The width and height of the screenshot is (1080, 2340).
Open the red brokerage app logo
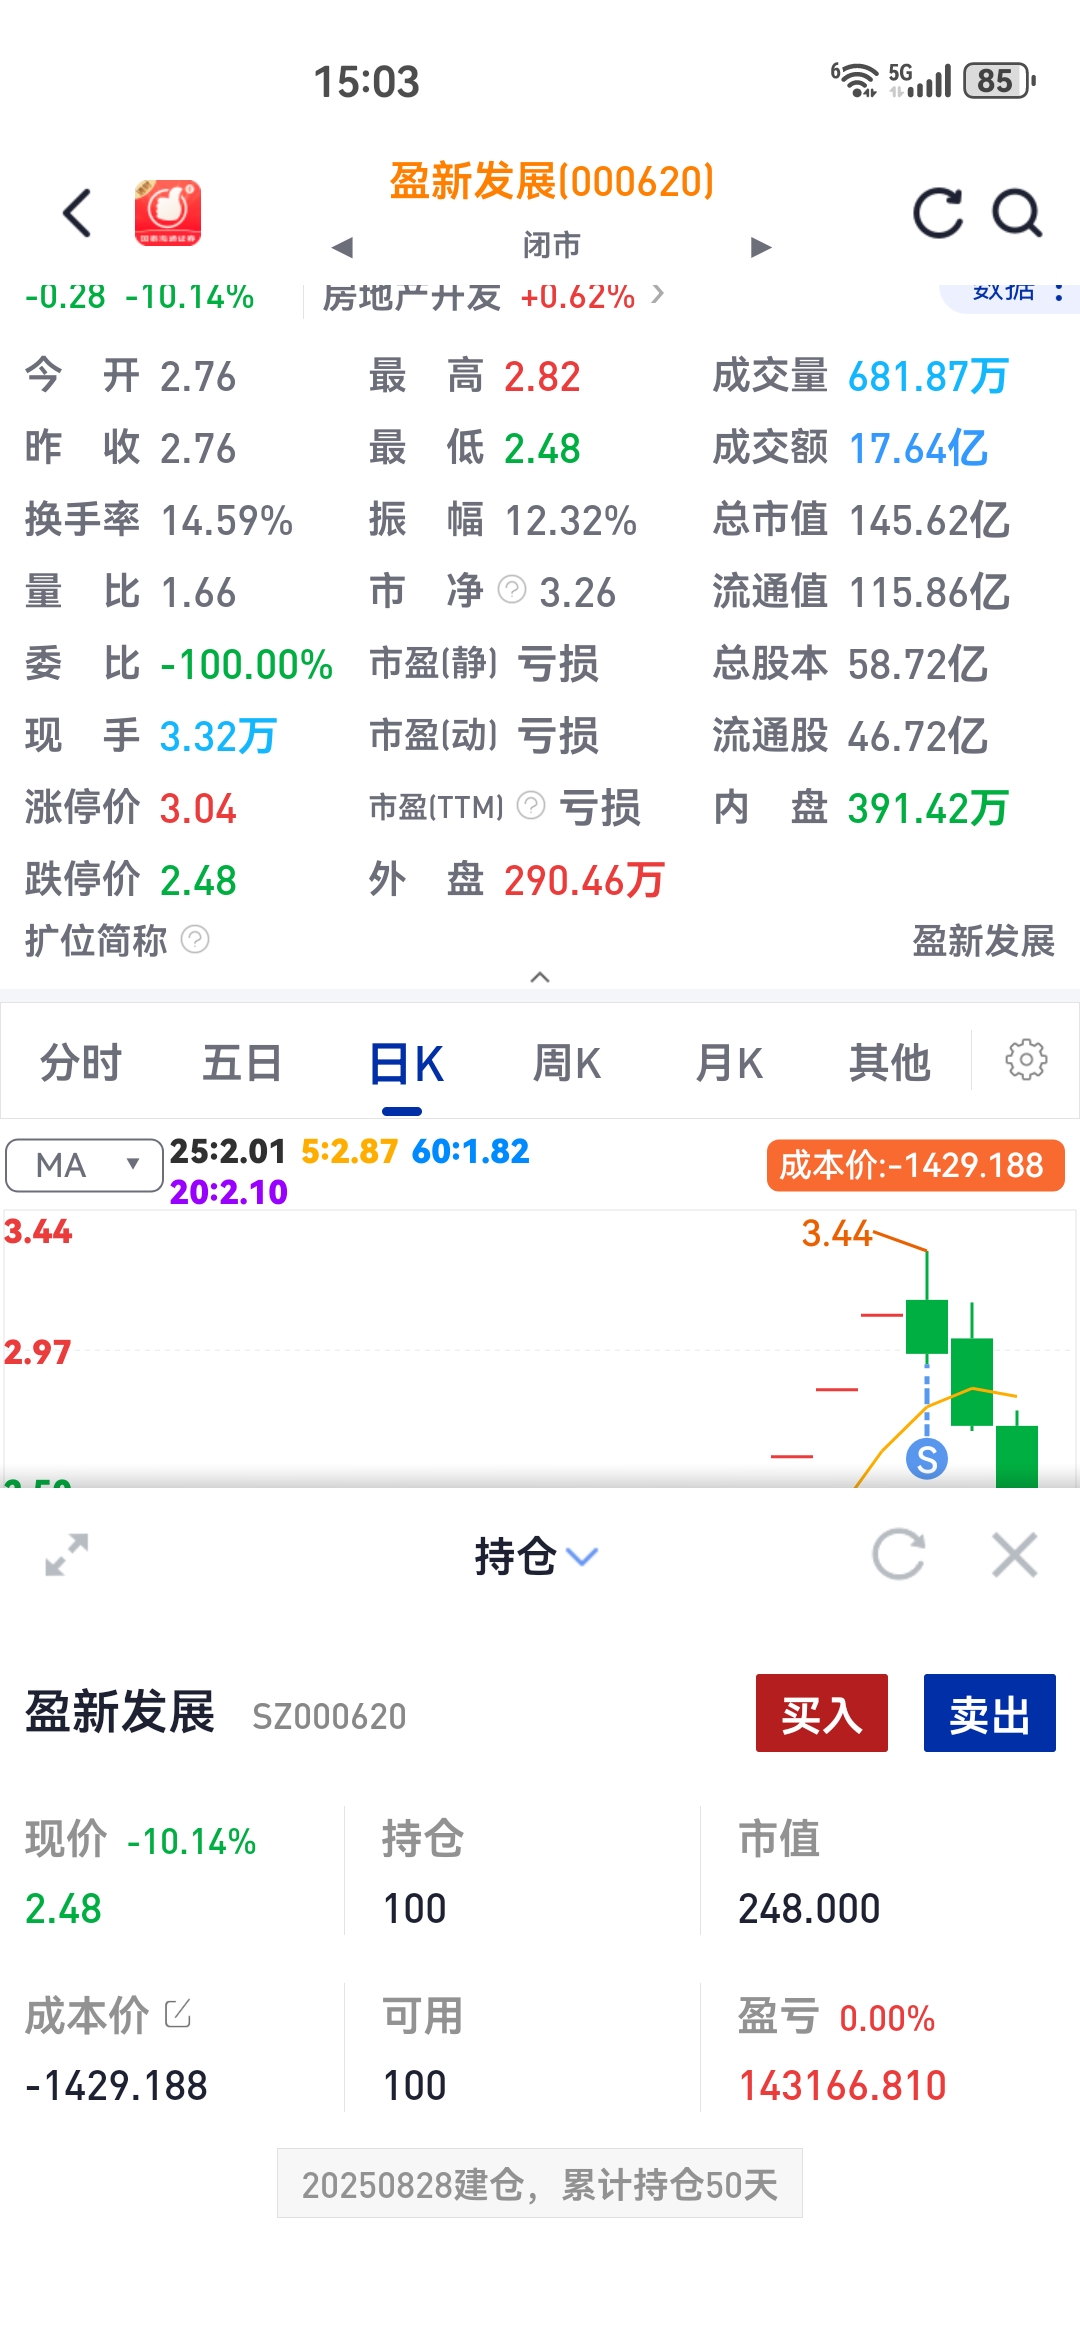click(168, 213)
